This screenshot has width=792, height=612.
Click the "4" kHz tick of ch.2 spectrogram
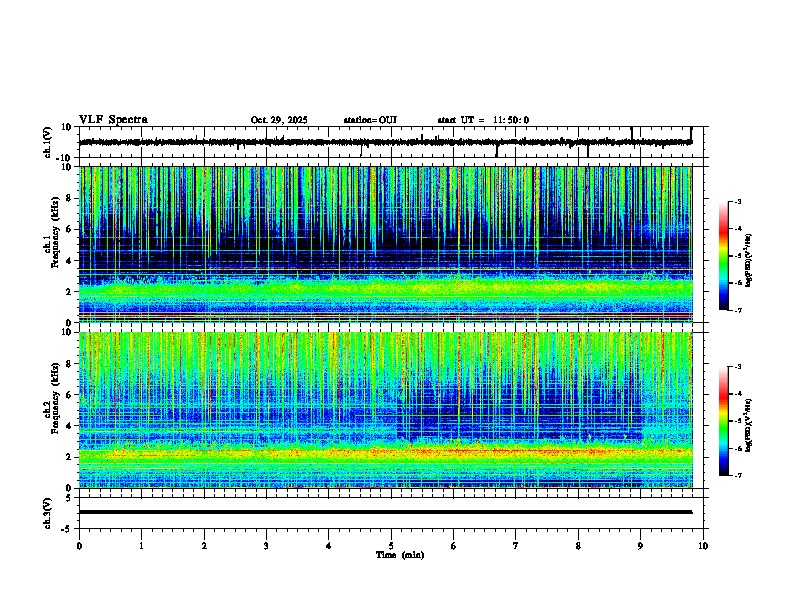click(x=70, y=426)
